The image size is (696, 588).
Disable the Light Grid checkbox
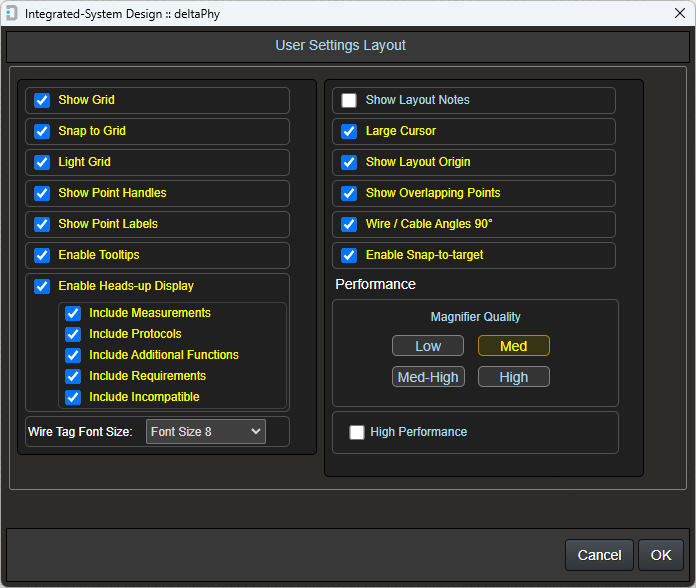coord(42,162)
